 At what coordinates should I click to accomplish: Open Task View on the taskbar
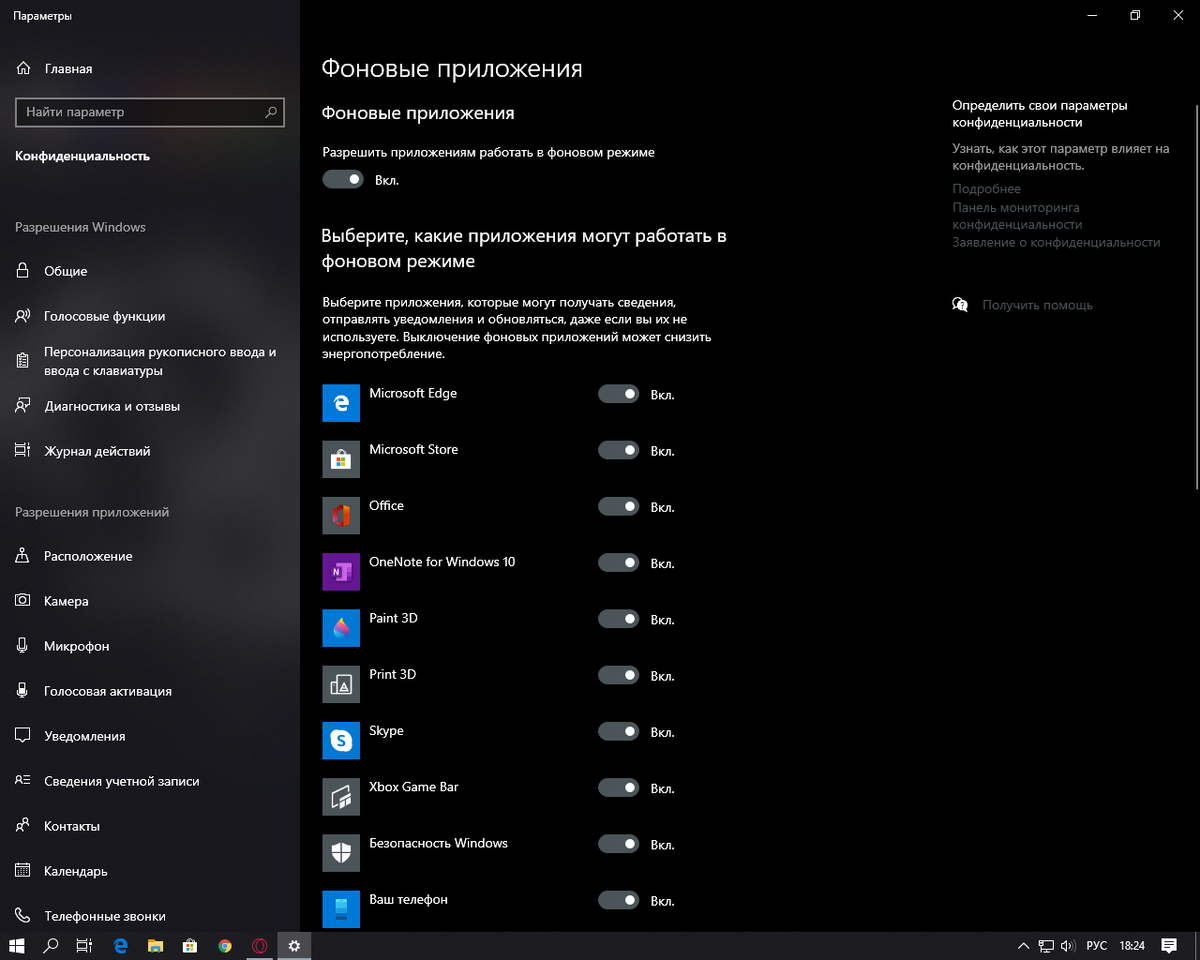(x=85, y=945)
